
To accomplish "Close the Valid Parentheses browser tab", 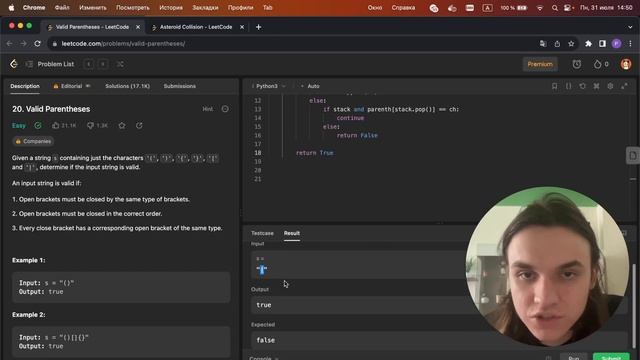I will (x=138, y=27).
